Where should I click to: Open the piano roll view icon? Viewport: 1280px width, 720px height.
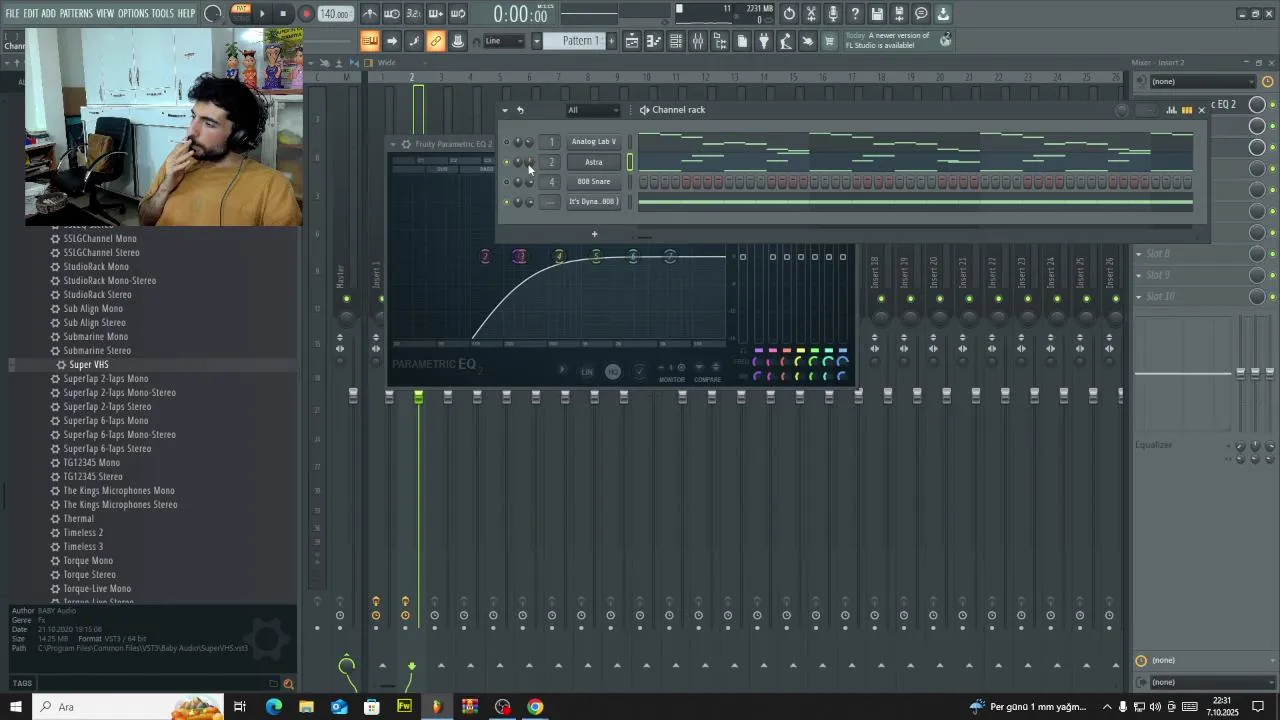654,41
